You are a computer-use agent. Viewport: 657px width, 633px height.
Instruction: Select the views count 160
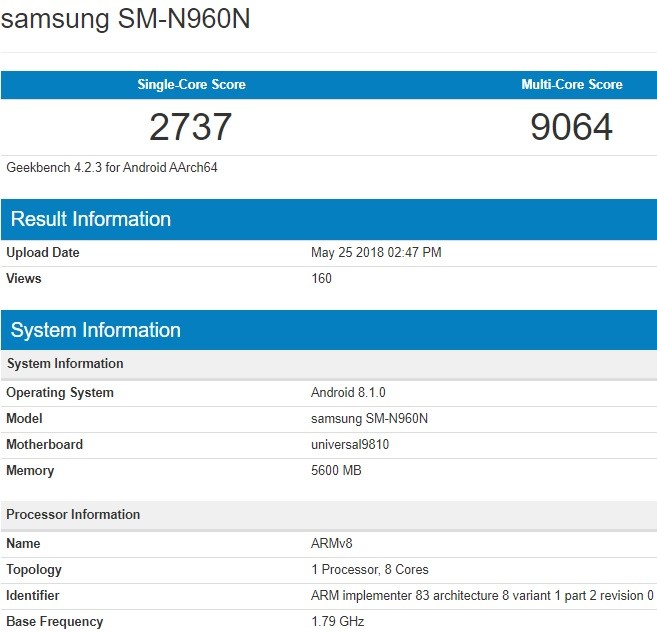click(x=321, y=279)
